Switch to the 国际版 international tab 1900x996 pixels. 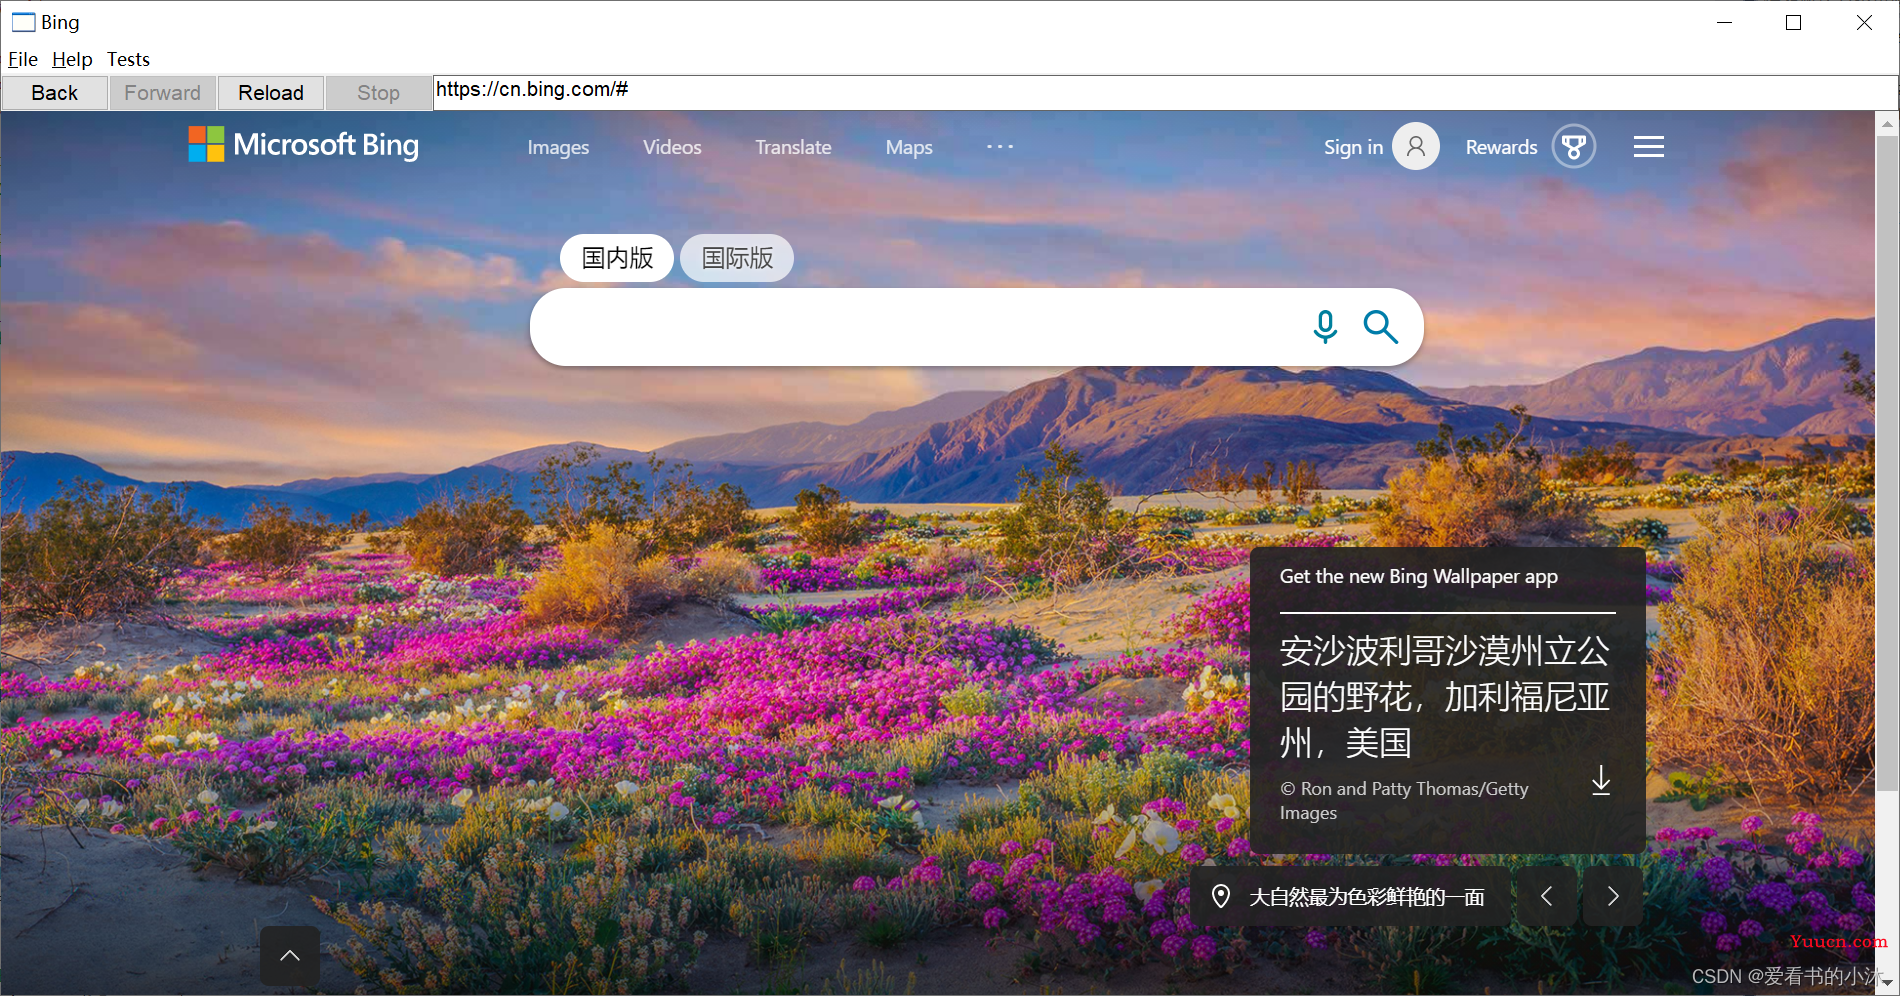737,258
